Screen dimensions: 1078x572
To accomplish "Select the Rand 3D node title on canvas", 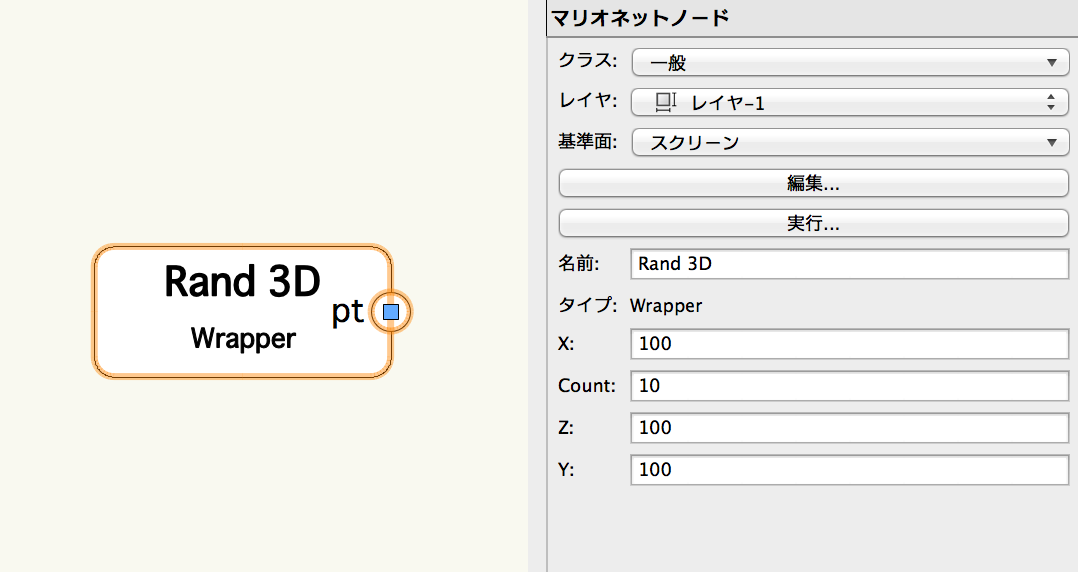I will [x=242, y=281].
